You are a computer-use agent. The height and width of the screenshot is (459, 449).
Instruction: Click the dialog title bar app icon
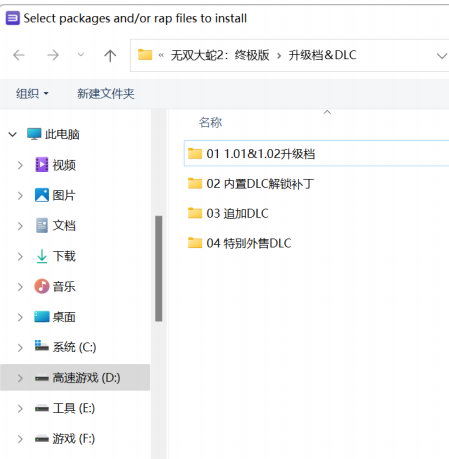(13, 18)
